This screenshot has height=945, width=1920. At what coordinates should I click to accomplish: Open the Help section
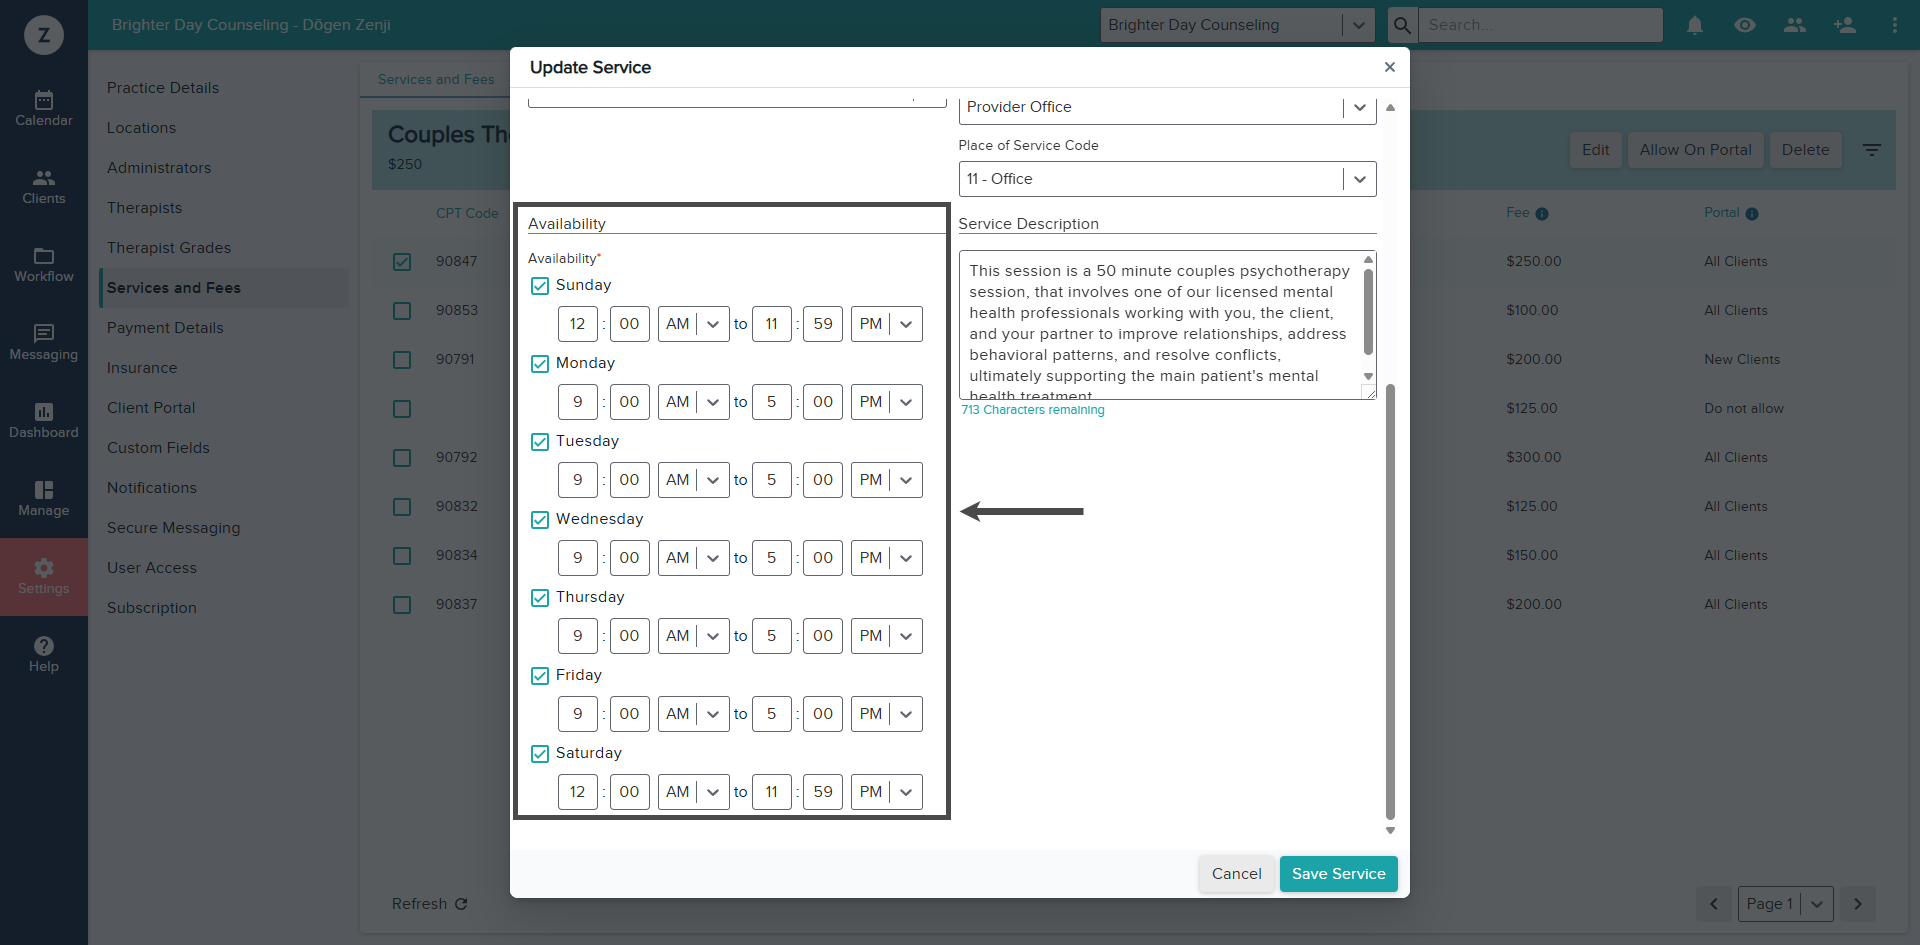pyautogui.click(x=44, y=655)
